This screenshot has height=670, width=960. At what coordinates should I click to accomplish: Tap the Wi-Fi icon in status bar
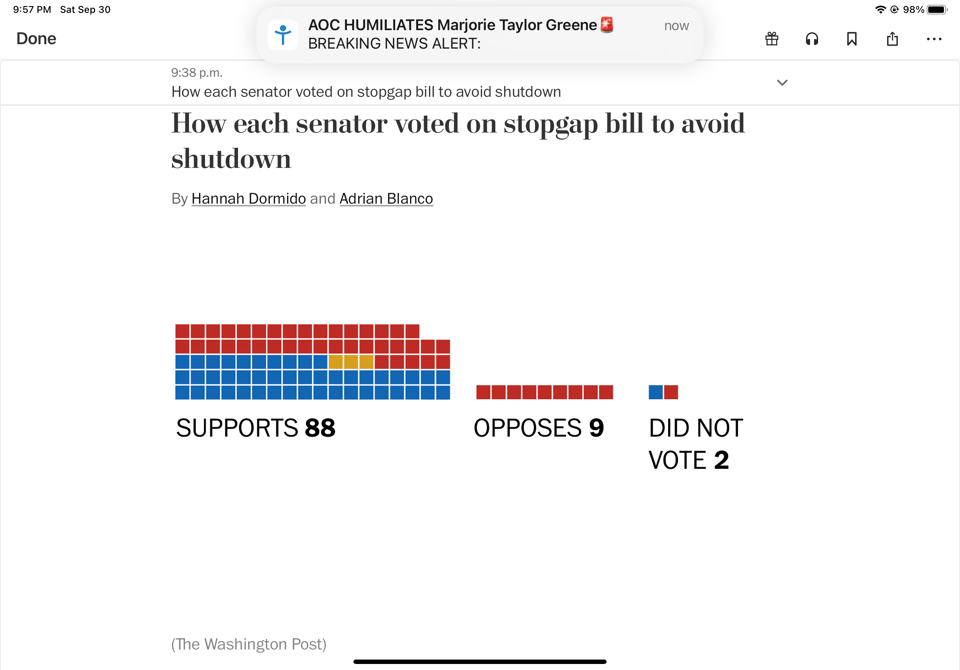pos(880,10)
